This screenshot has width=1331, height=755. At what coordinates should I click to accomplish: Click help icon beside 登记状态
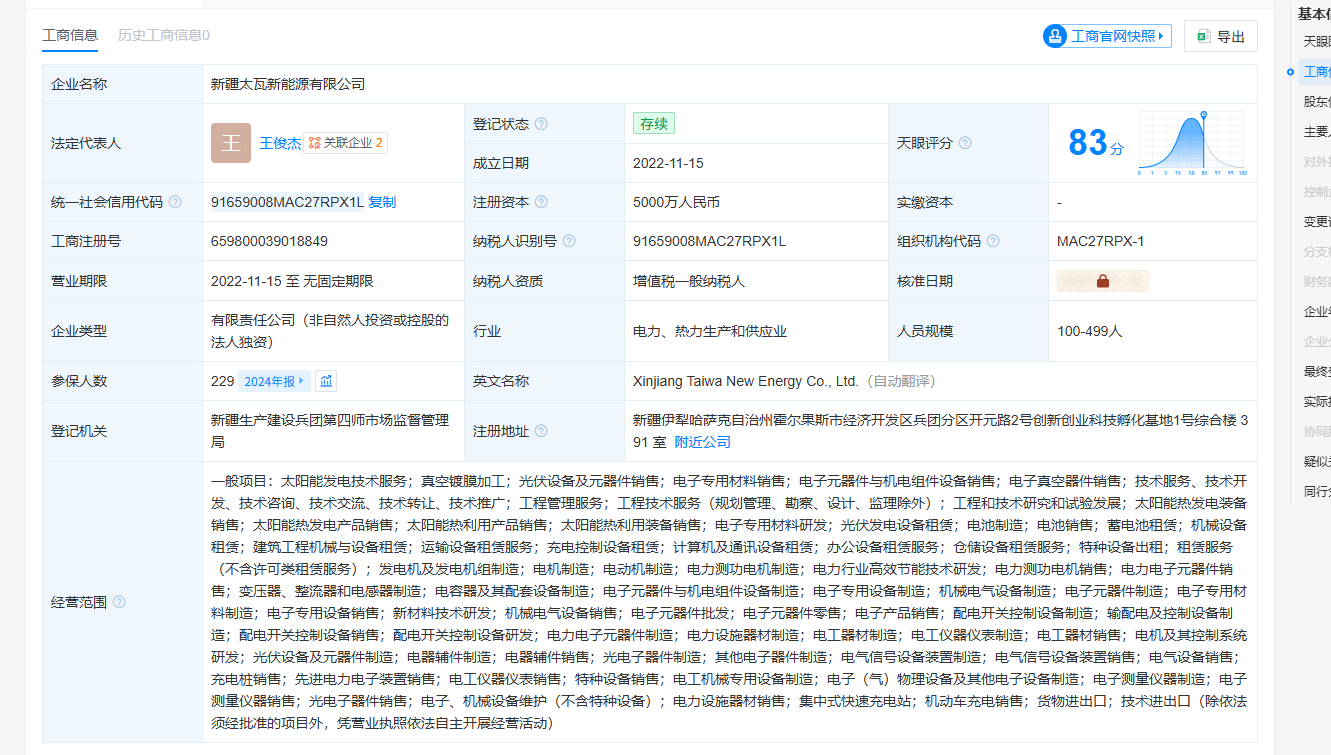click(541, 124)
